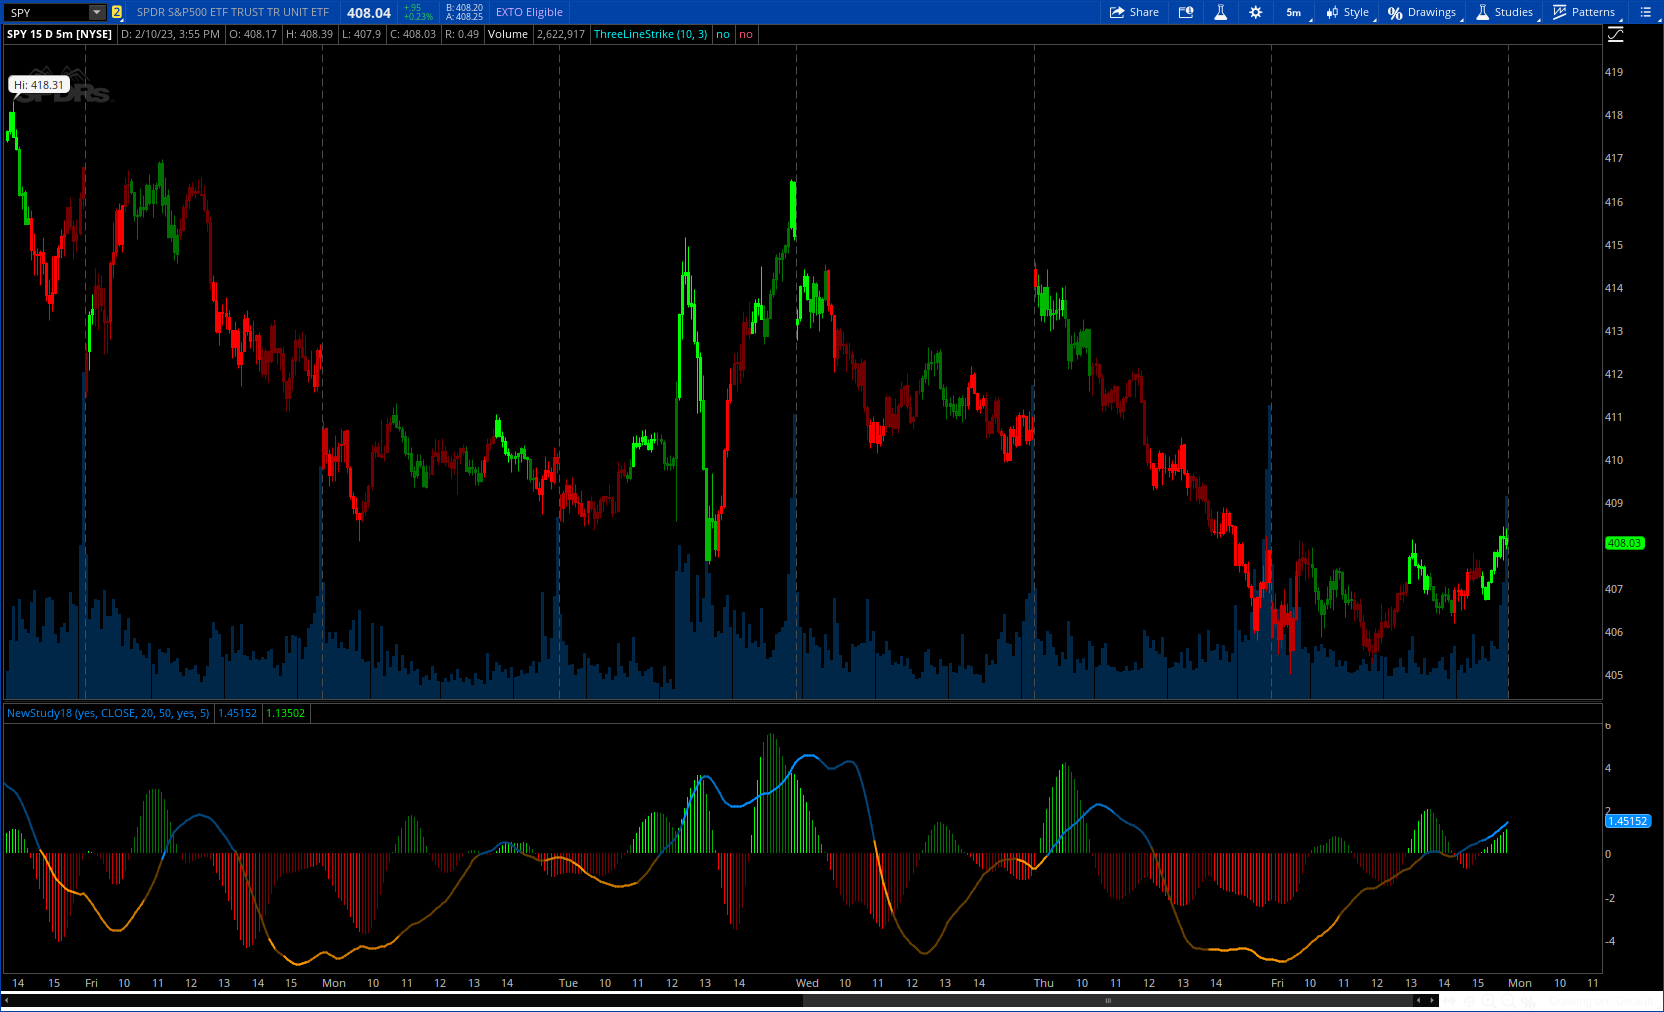Screen dimensions: 1664x1012
Task: Click the horizontal chart scrollbar thumb
Action: (1107, 1000)
